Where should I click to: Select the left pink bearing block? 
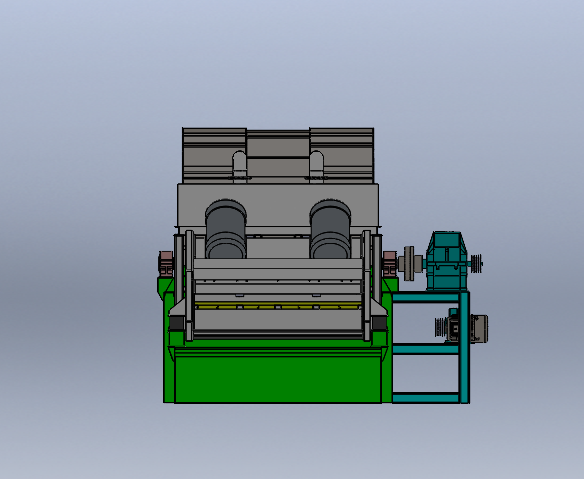tap(166, 263)
